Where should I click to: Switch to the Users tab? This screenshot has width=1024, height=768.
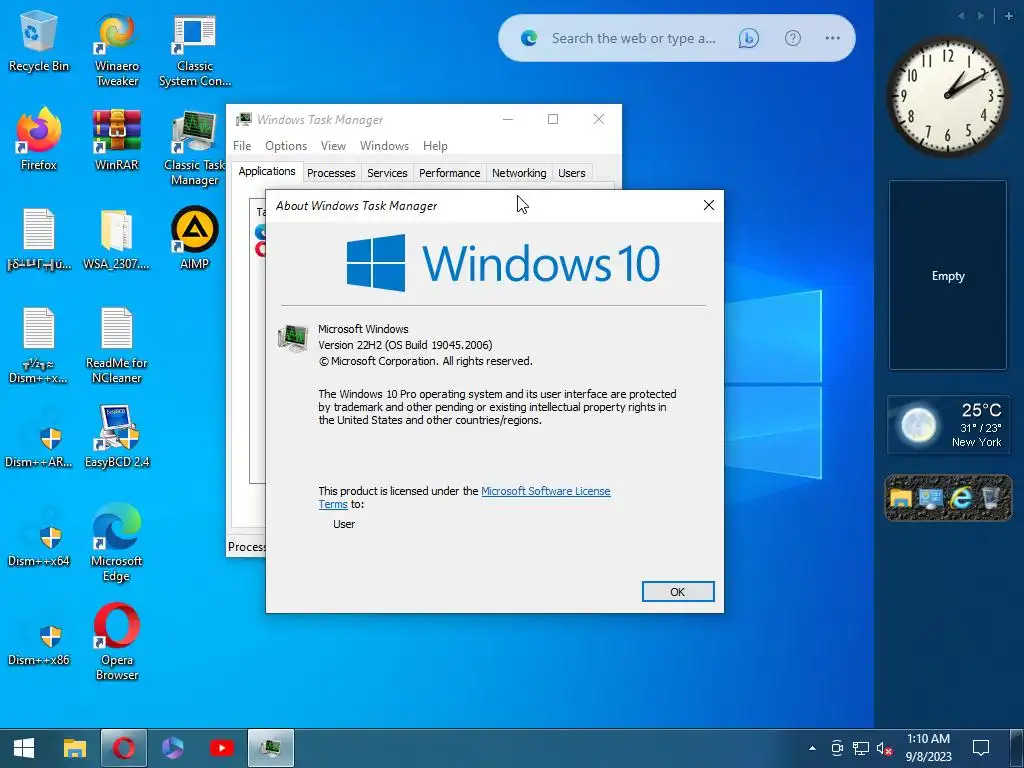pyautogui.click(x=571, y=173)
